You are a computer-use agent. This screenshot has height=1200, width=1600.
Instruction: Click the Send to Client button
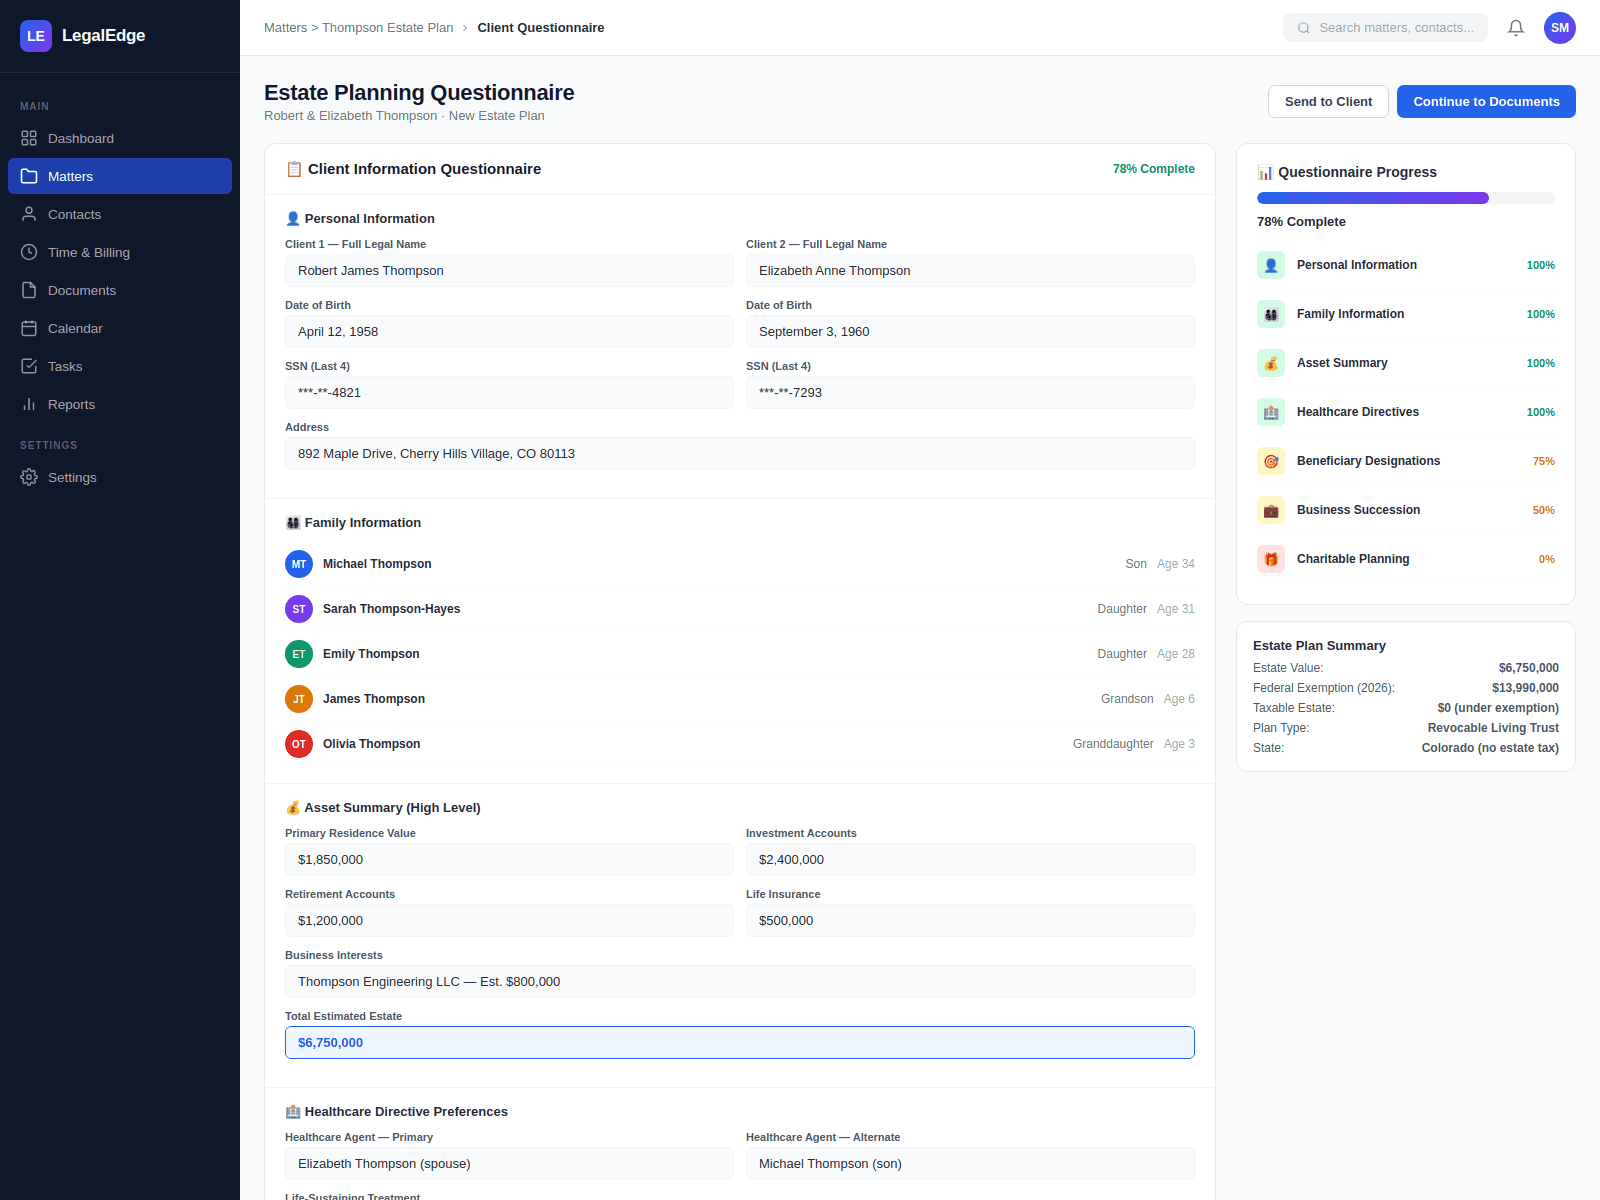tap(1328, 101)
